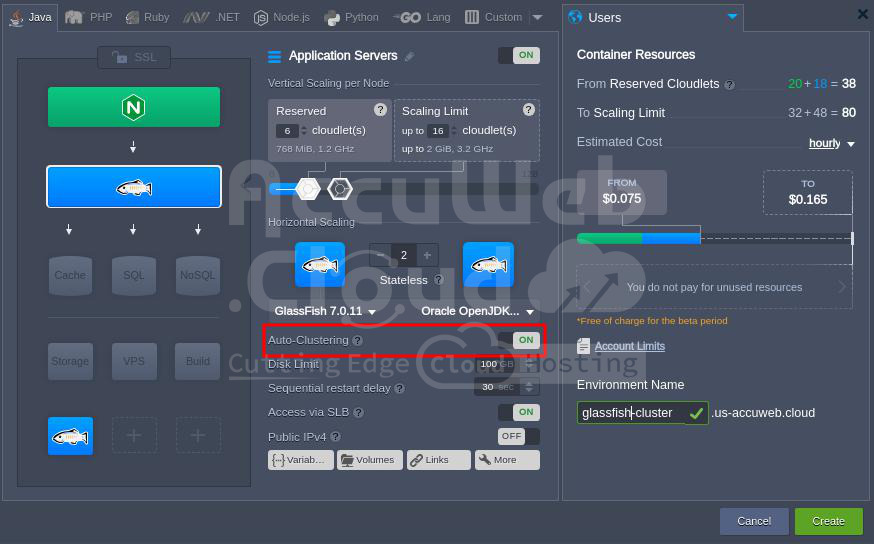Select the extra GlassFish layer tile
Screen dimensions: 874x544
click(70, 436)
